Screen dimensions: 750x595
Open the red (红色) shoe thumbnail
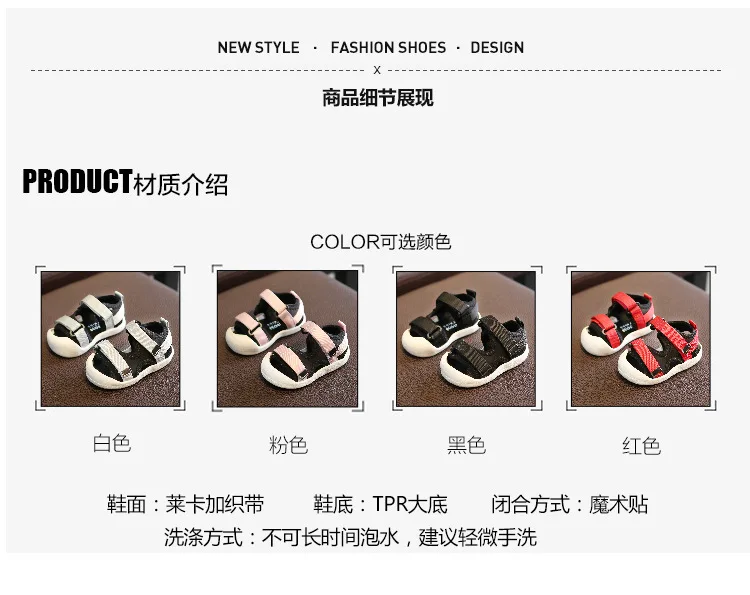[x=641, y=339]
